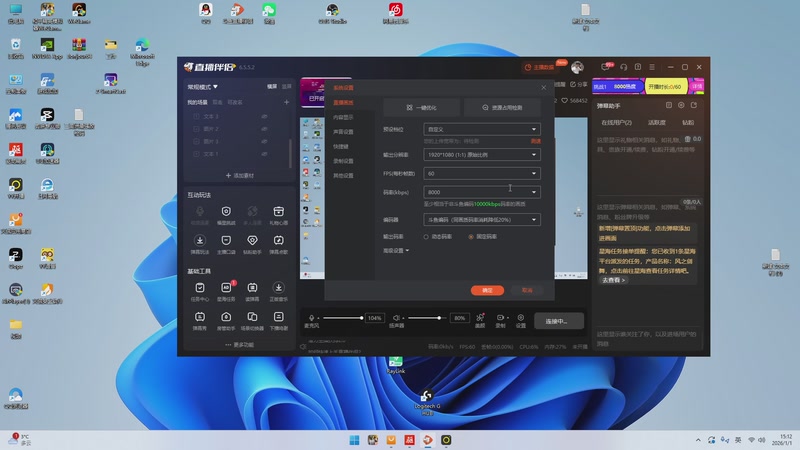
Task: Click the speaker icon beside 扬声器
Action: point(396,318)
